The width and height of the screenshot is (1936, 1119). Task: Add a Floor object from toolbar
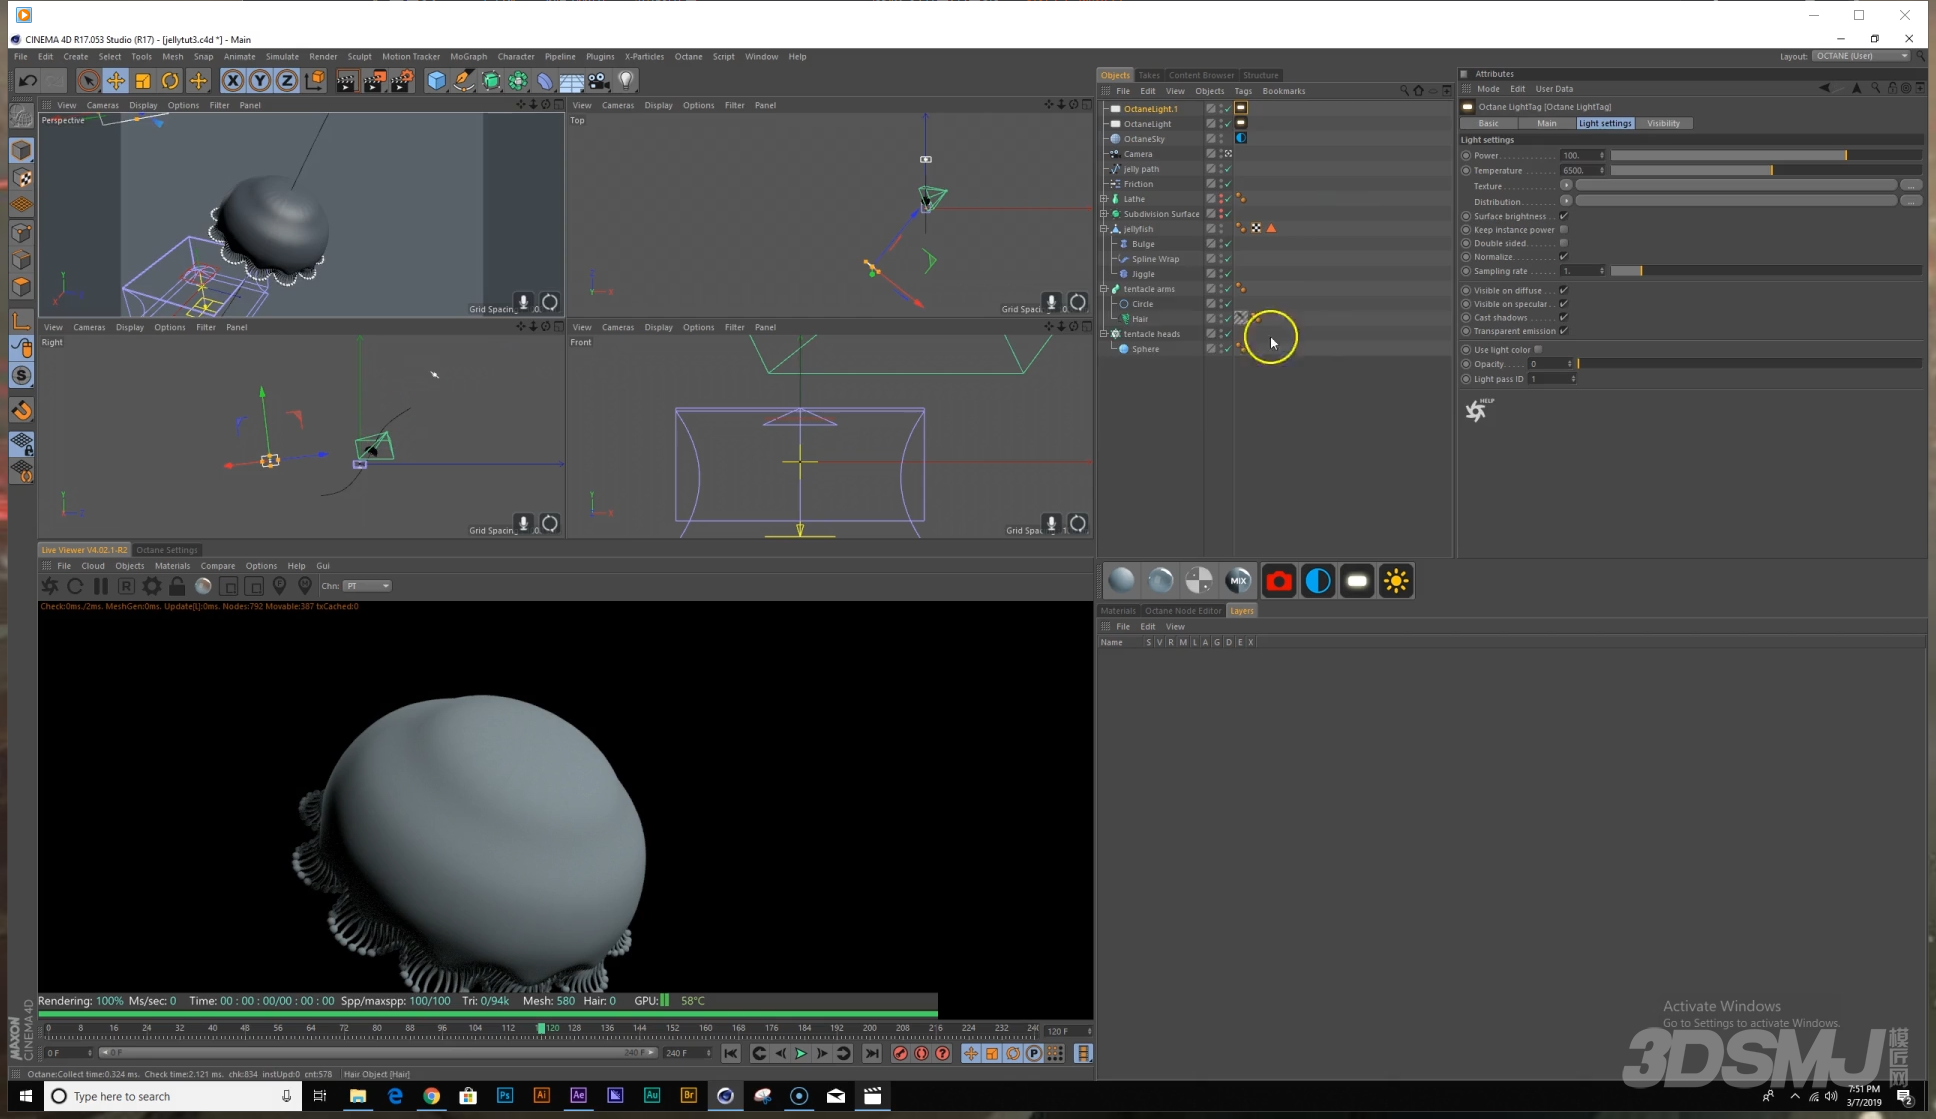[572, 81]
